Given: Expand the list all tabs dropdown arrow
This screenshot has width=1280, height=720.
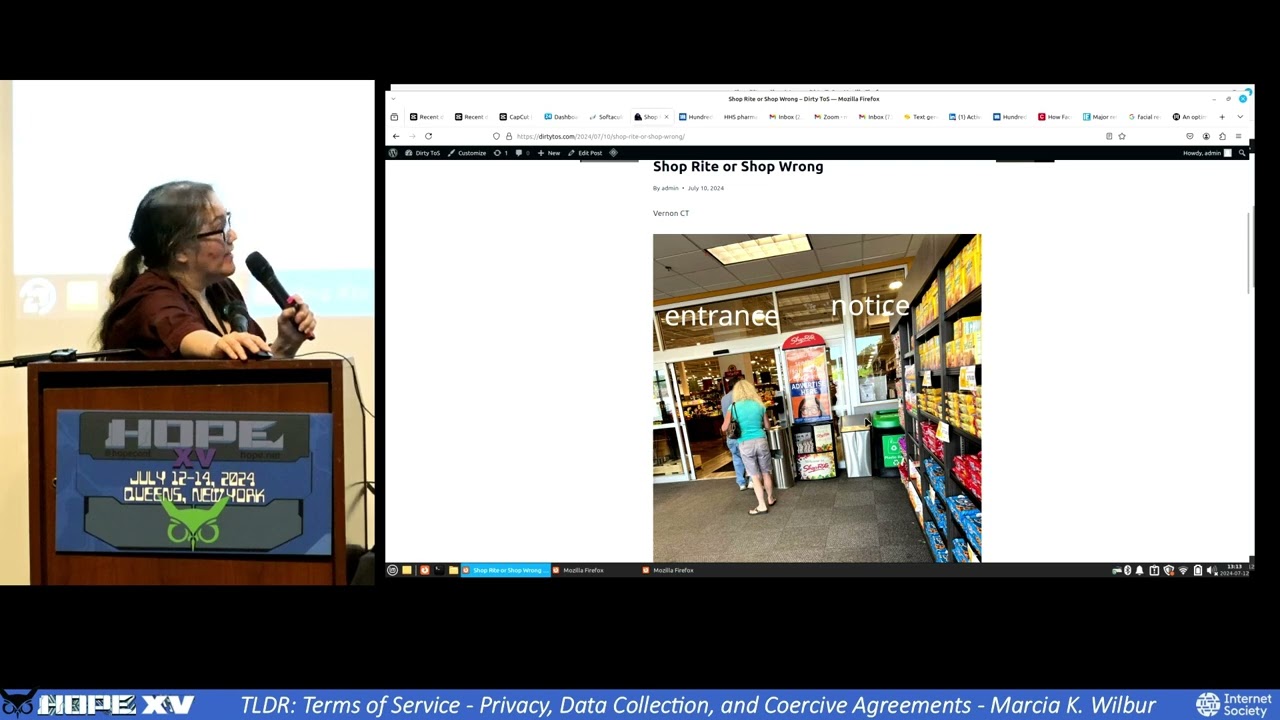Looking at the screenshot, I should coord(1240,117).
